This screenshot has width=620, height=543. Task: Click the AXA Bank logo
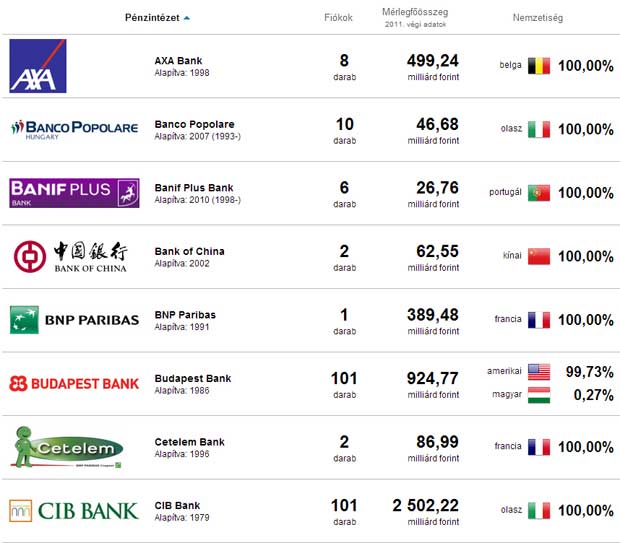click(x=38, y=66)
